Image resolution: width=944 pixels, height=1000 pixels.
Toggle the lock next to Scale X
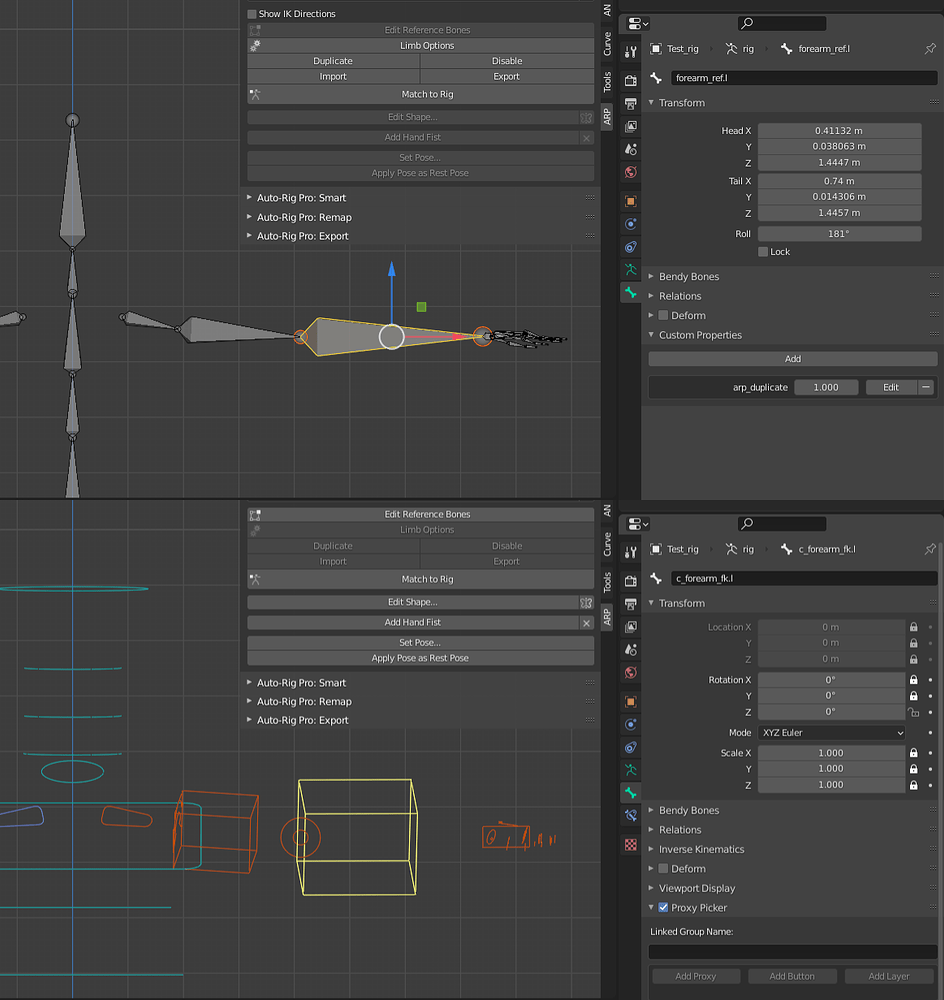click(x=913, y=753)
